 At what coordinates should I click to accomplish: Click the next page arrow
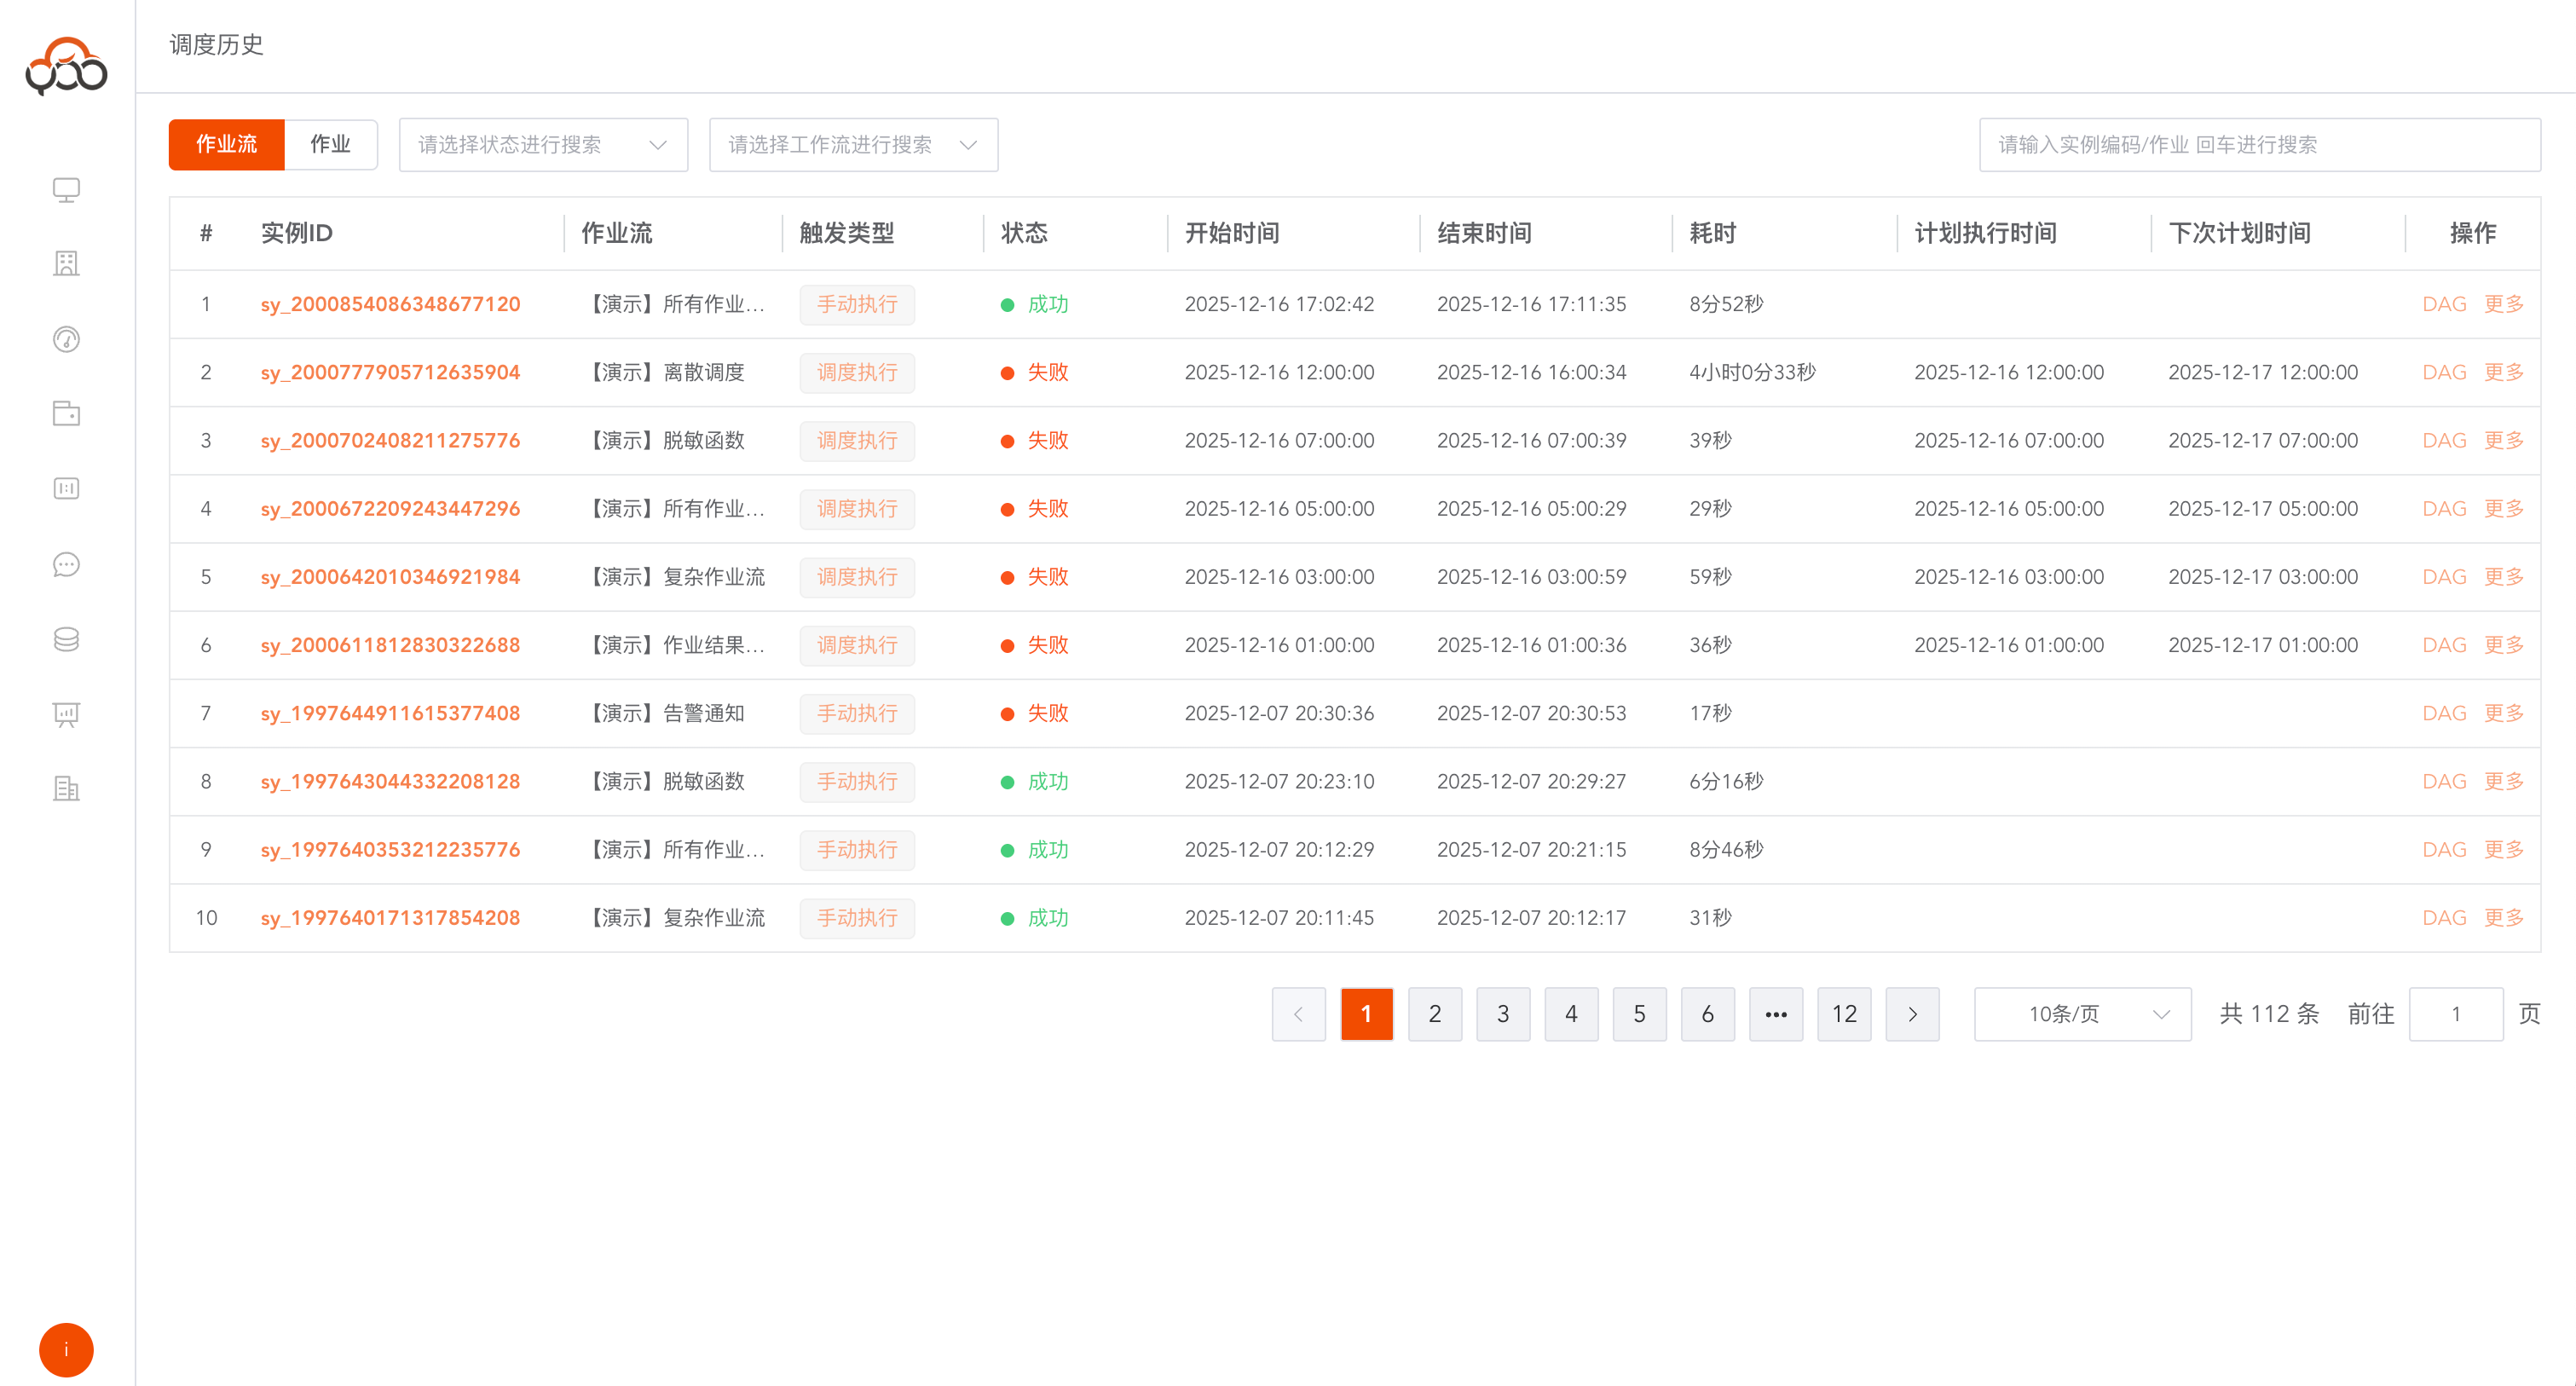[1912, 1014]
